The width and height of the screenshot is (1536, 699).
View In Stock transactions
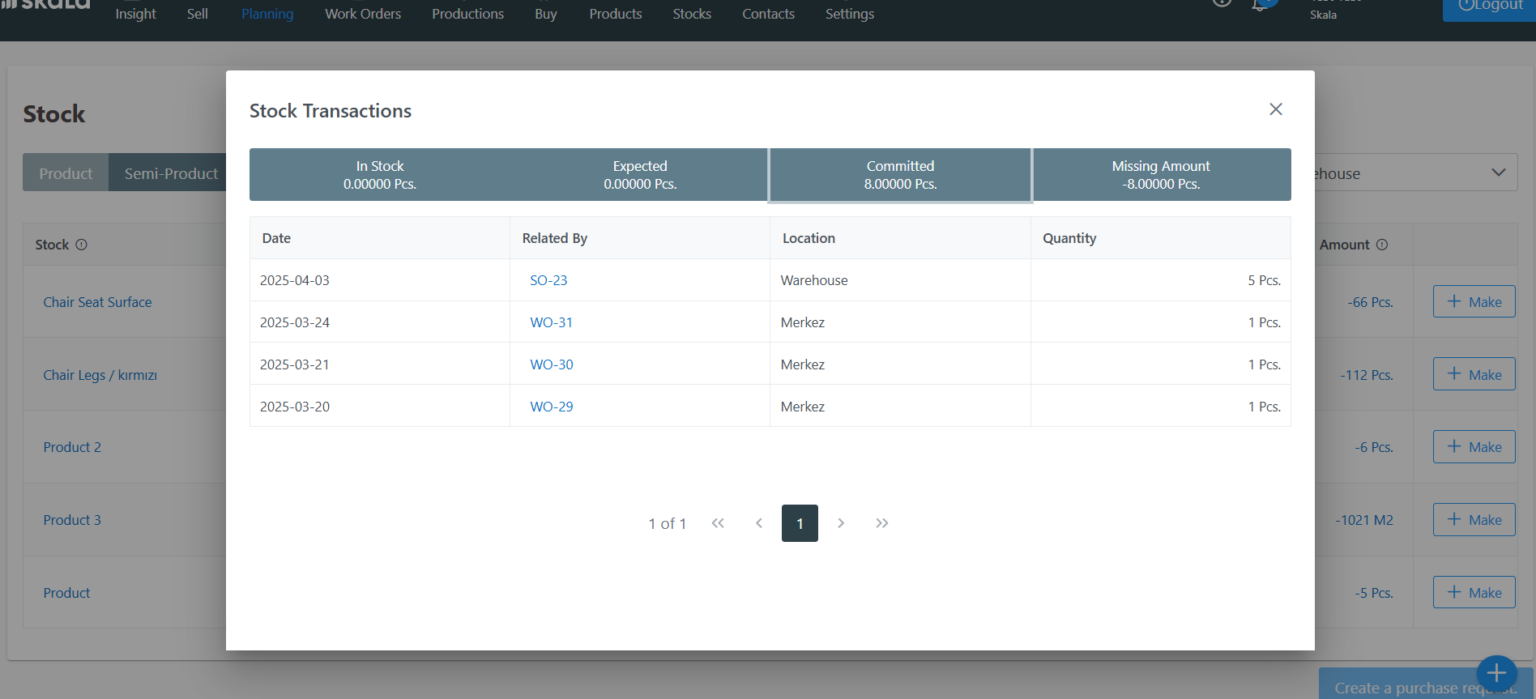click(x=380, y=174)
